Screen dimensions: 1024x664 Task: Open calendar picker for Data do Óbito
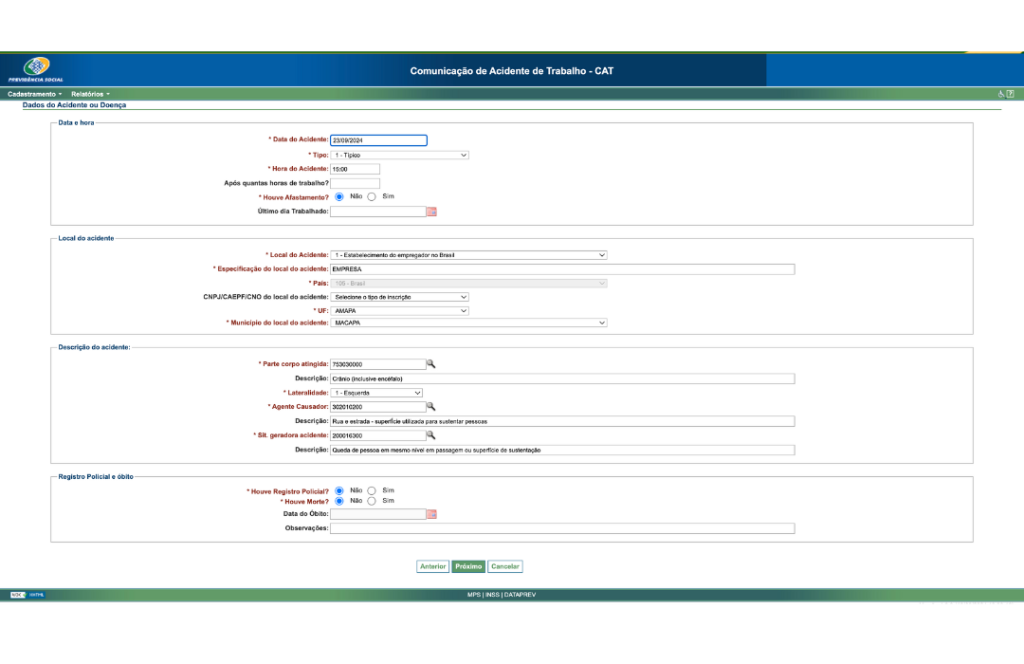432,514
